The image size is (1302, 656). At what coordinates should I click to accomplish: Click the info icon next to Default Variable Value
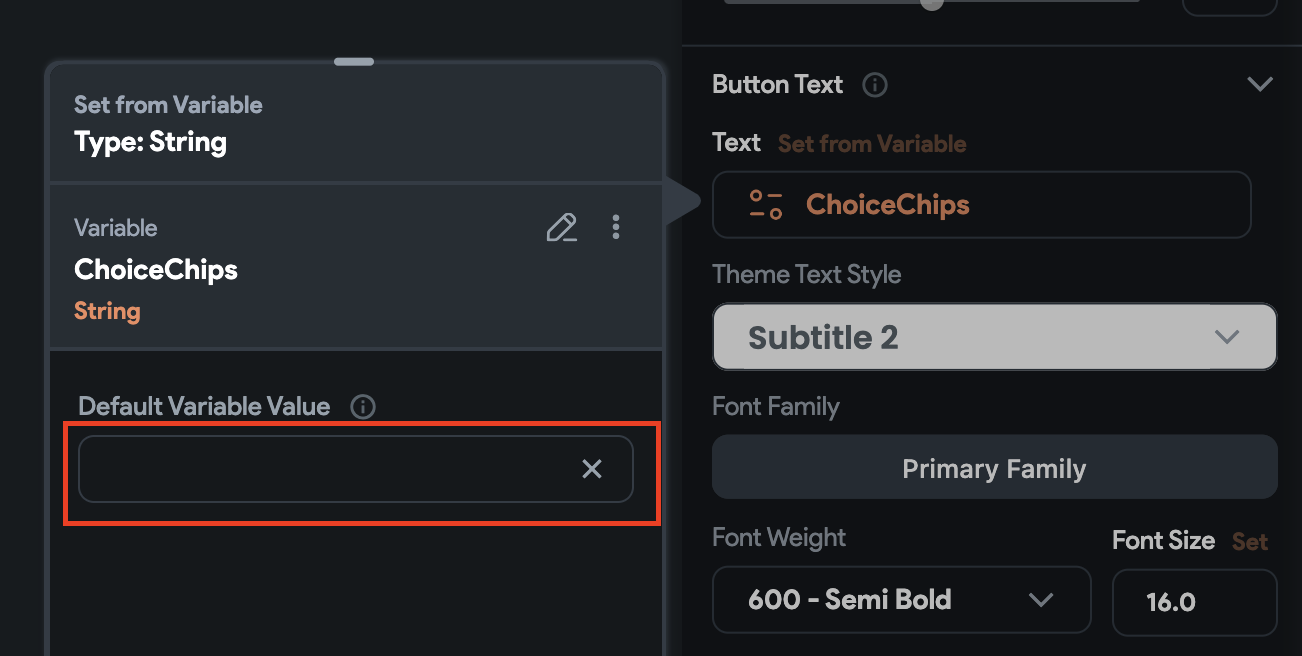pos(362,406)
